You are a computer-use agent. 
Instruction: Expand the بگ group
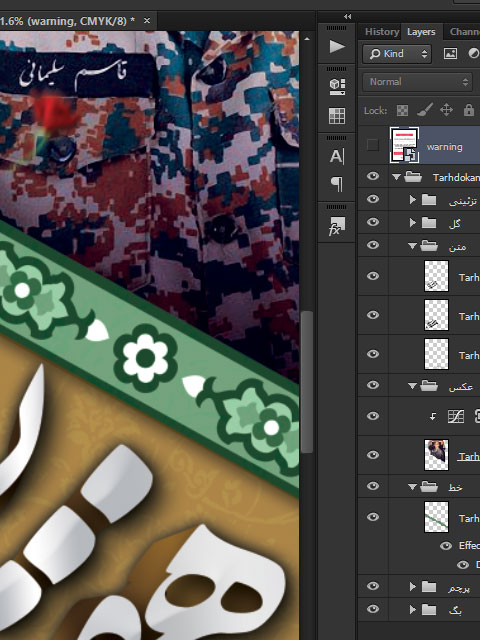pyautogui.click(x=413, y=609)
